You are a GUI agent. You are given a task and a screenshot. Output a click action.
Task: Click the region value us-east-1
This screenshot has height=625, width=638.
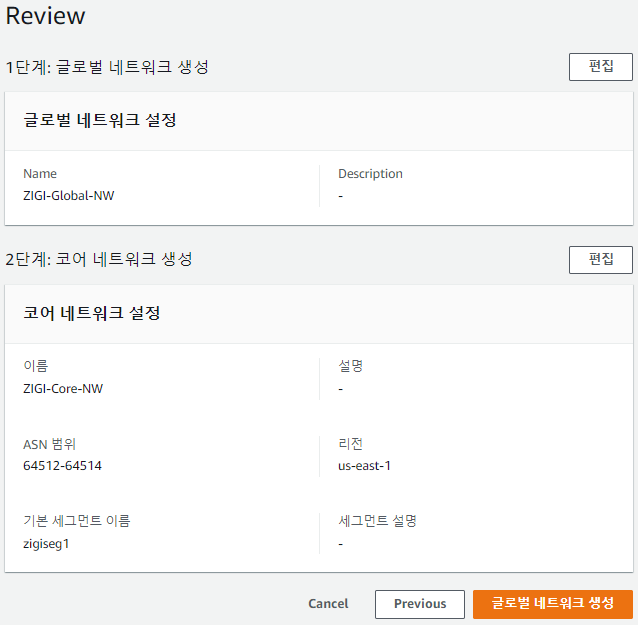tap(364, 465)
